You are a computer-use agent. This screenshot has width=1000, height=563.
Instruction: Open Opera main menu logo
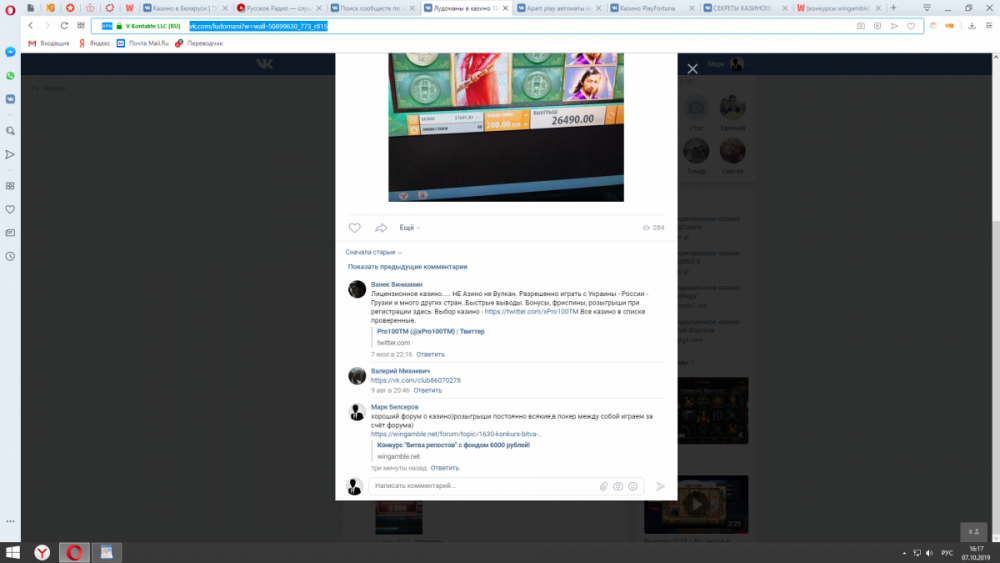(x=10, y=10)
